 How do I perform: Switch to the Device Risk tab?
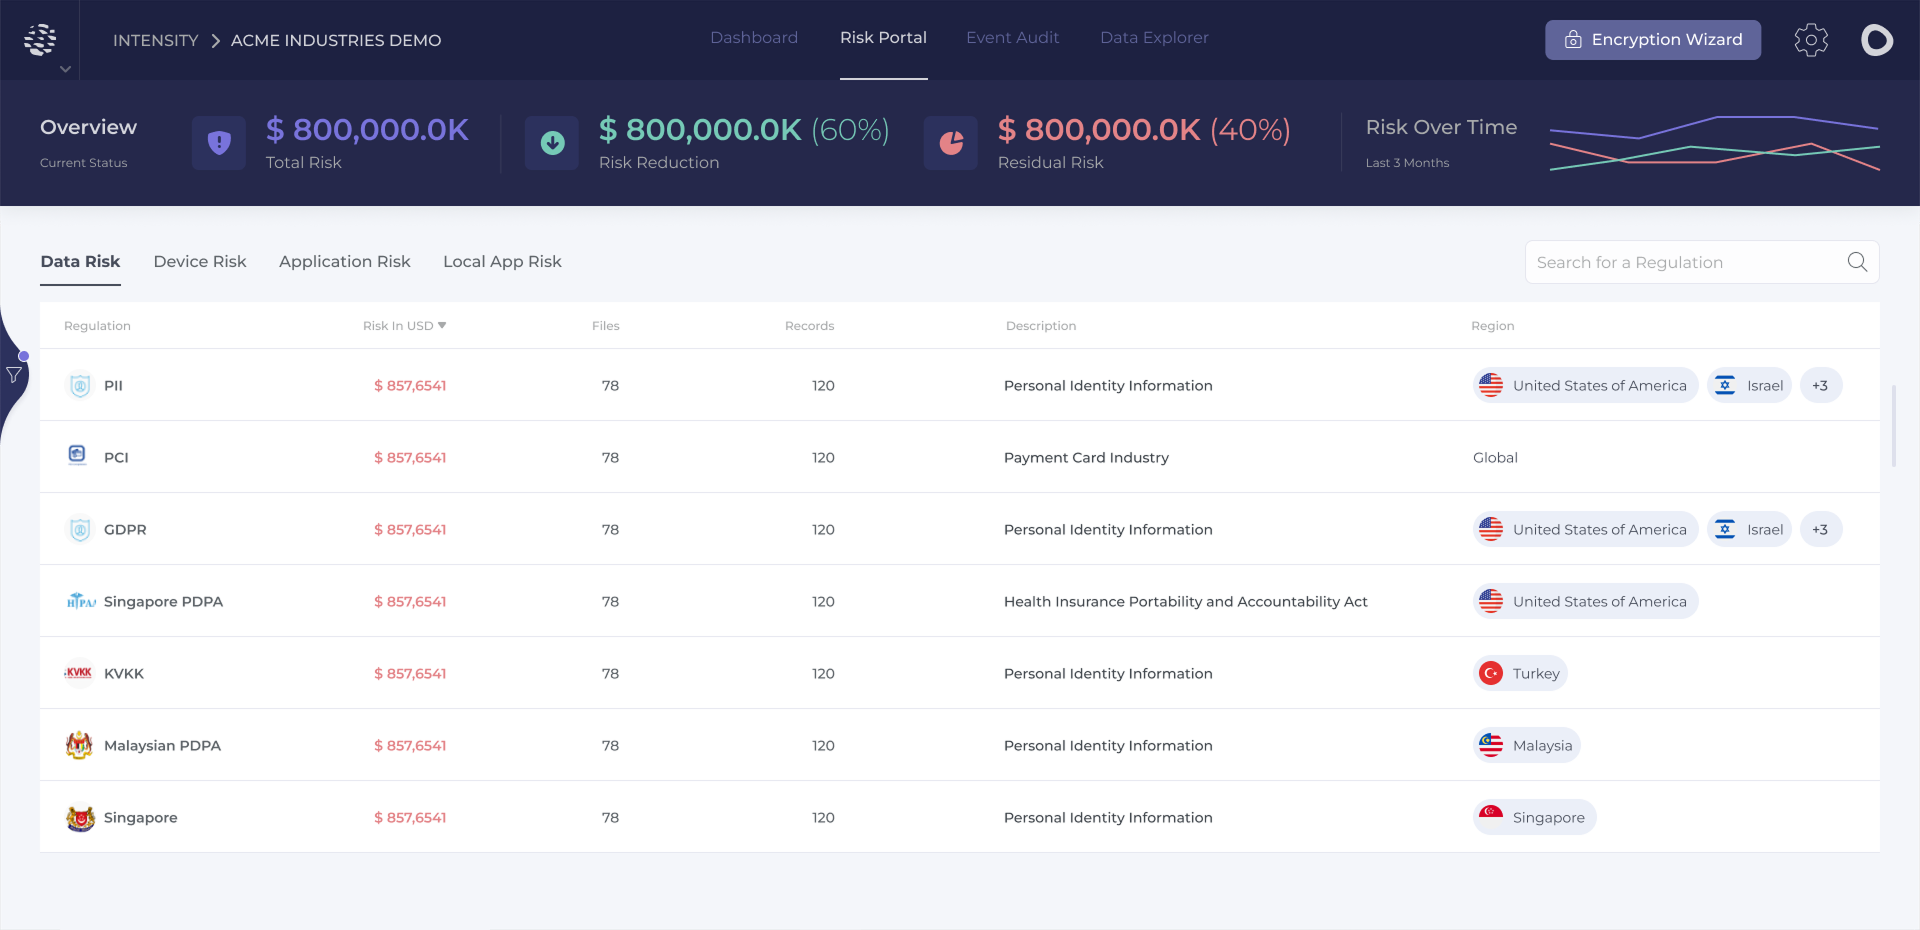click(x=200, y=262)
